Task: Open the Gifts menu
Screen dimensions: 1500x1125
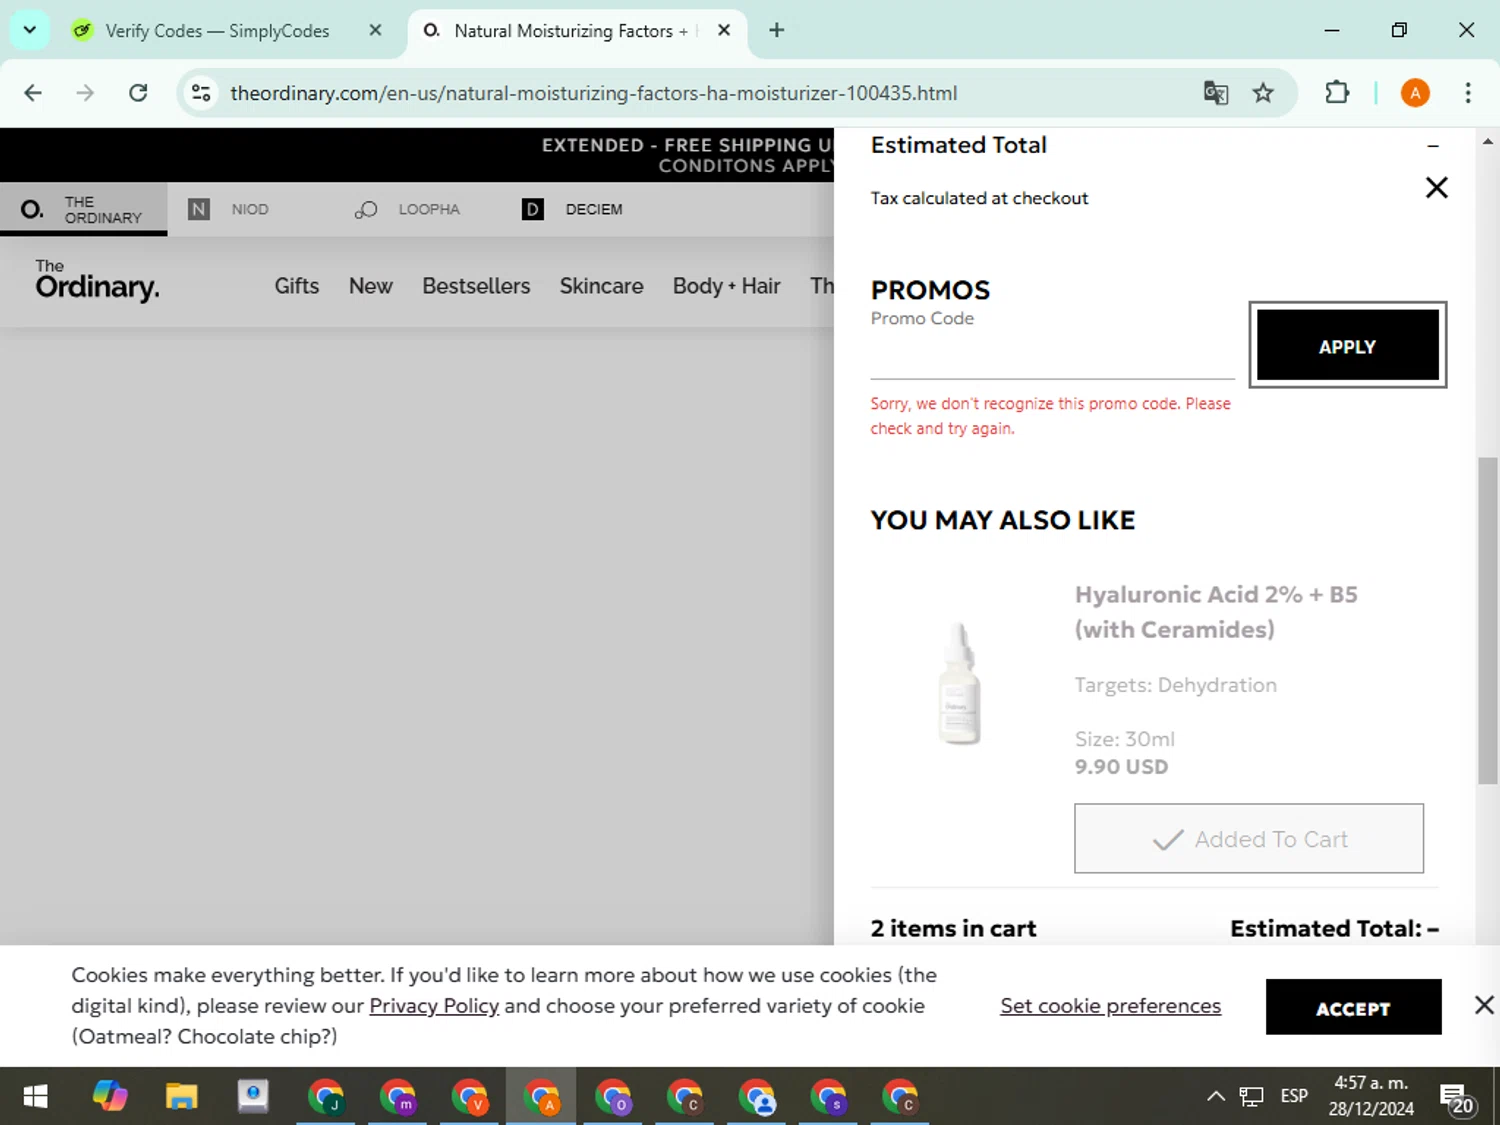Action: (x=297, y=286)
